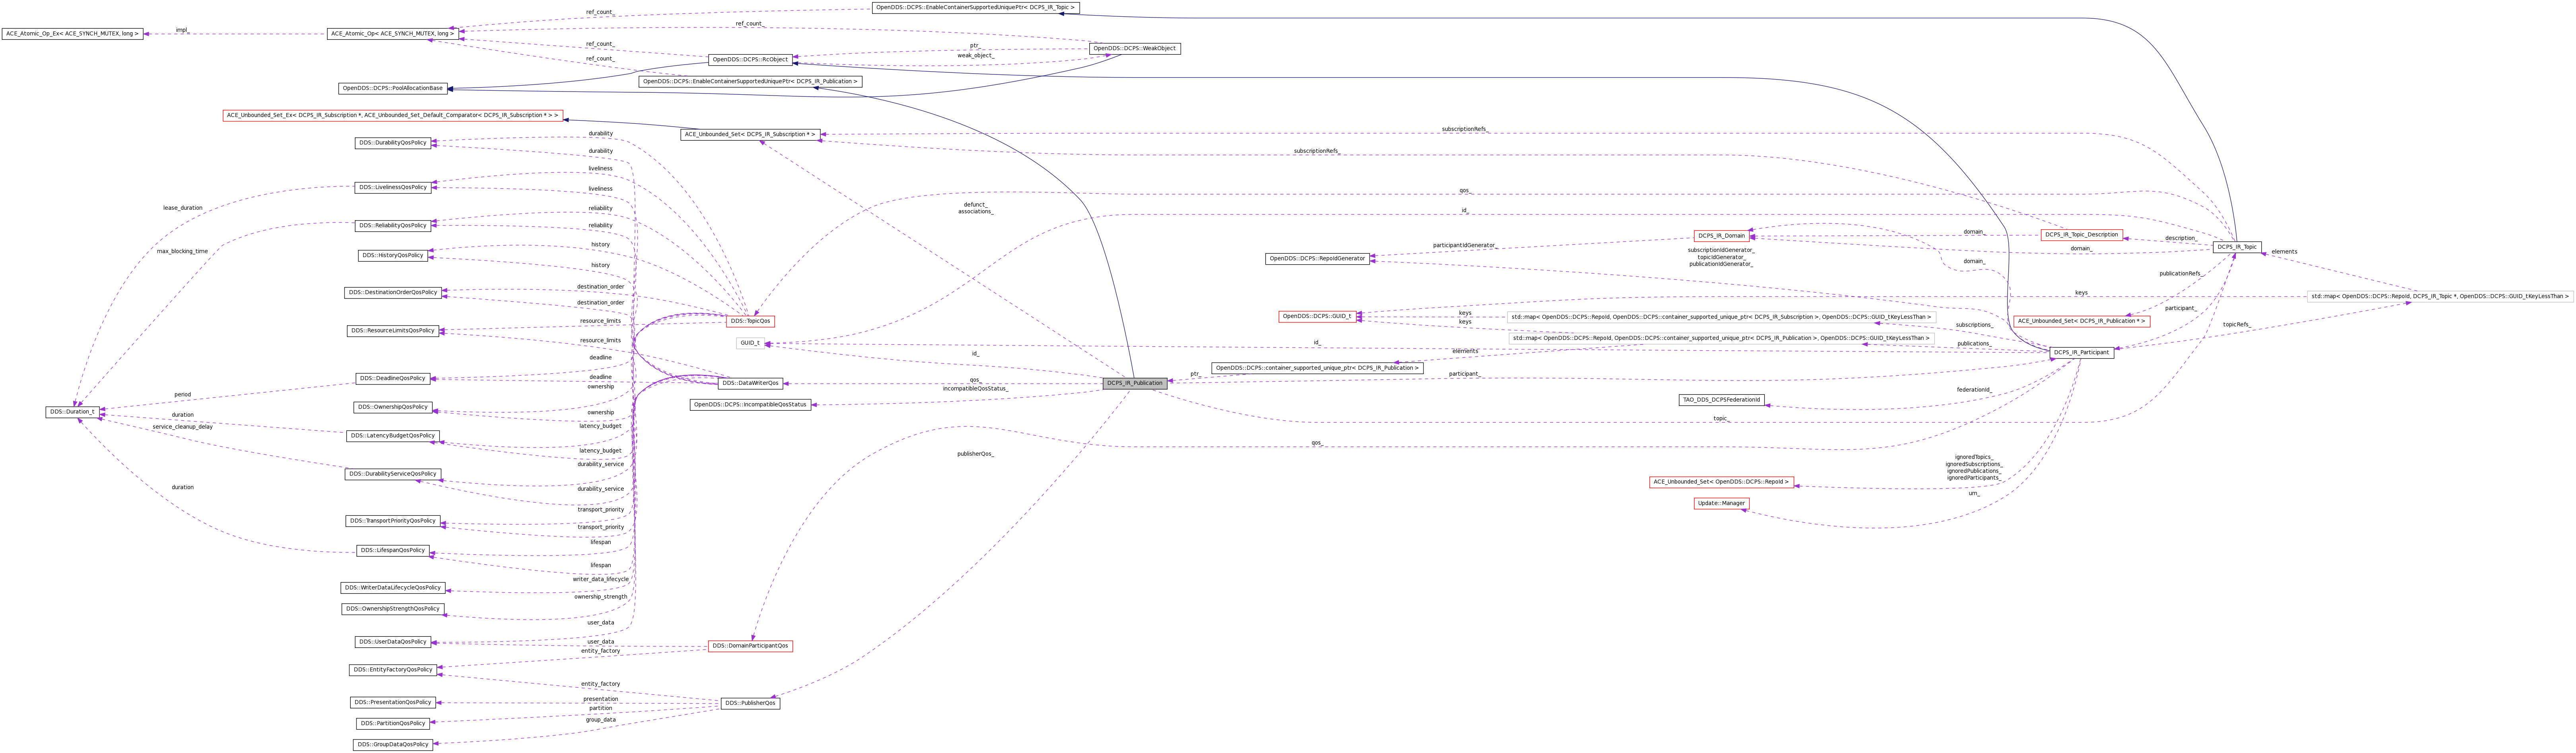Image resolution: width=2576 pixels, height=753 pixels.
Task: Click std::map node with container_supported_unique_ptr< DCPS_IR_Publication >
Action: coord(1721,338)
